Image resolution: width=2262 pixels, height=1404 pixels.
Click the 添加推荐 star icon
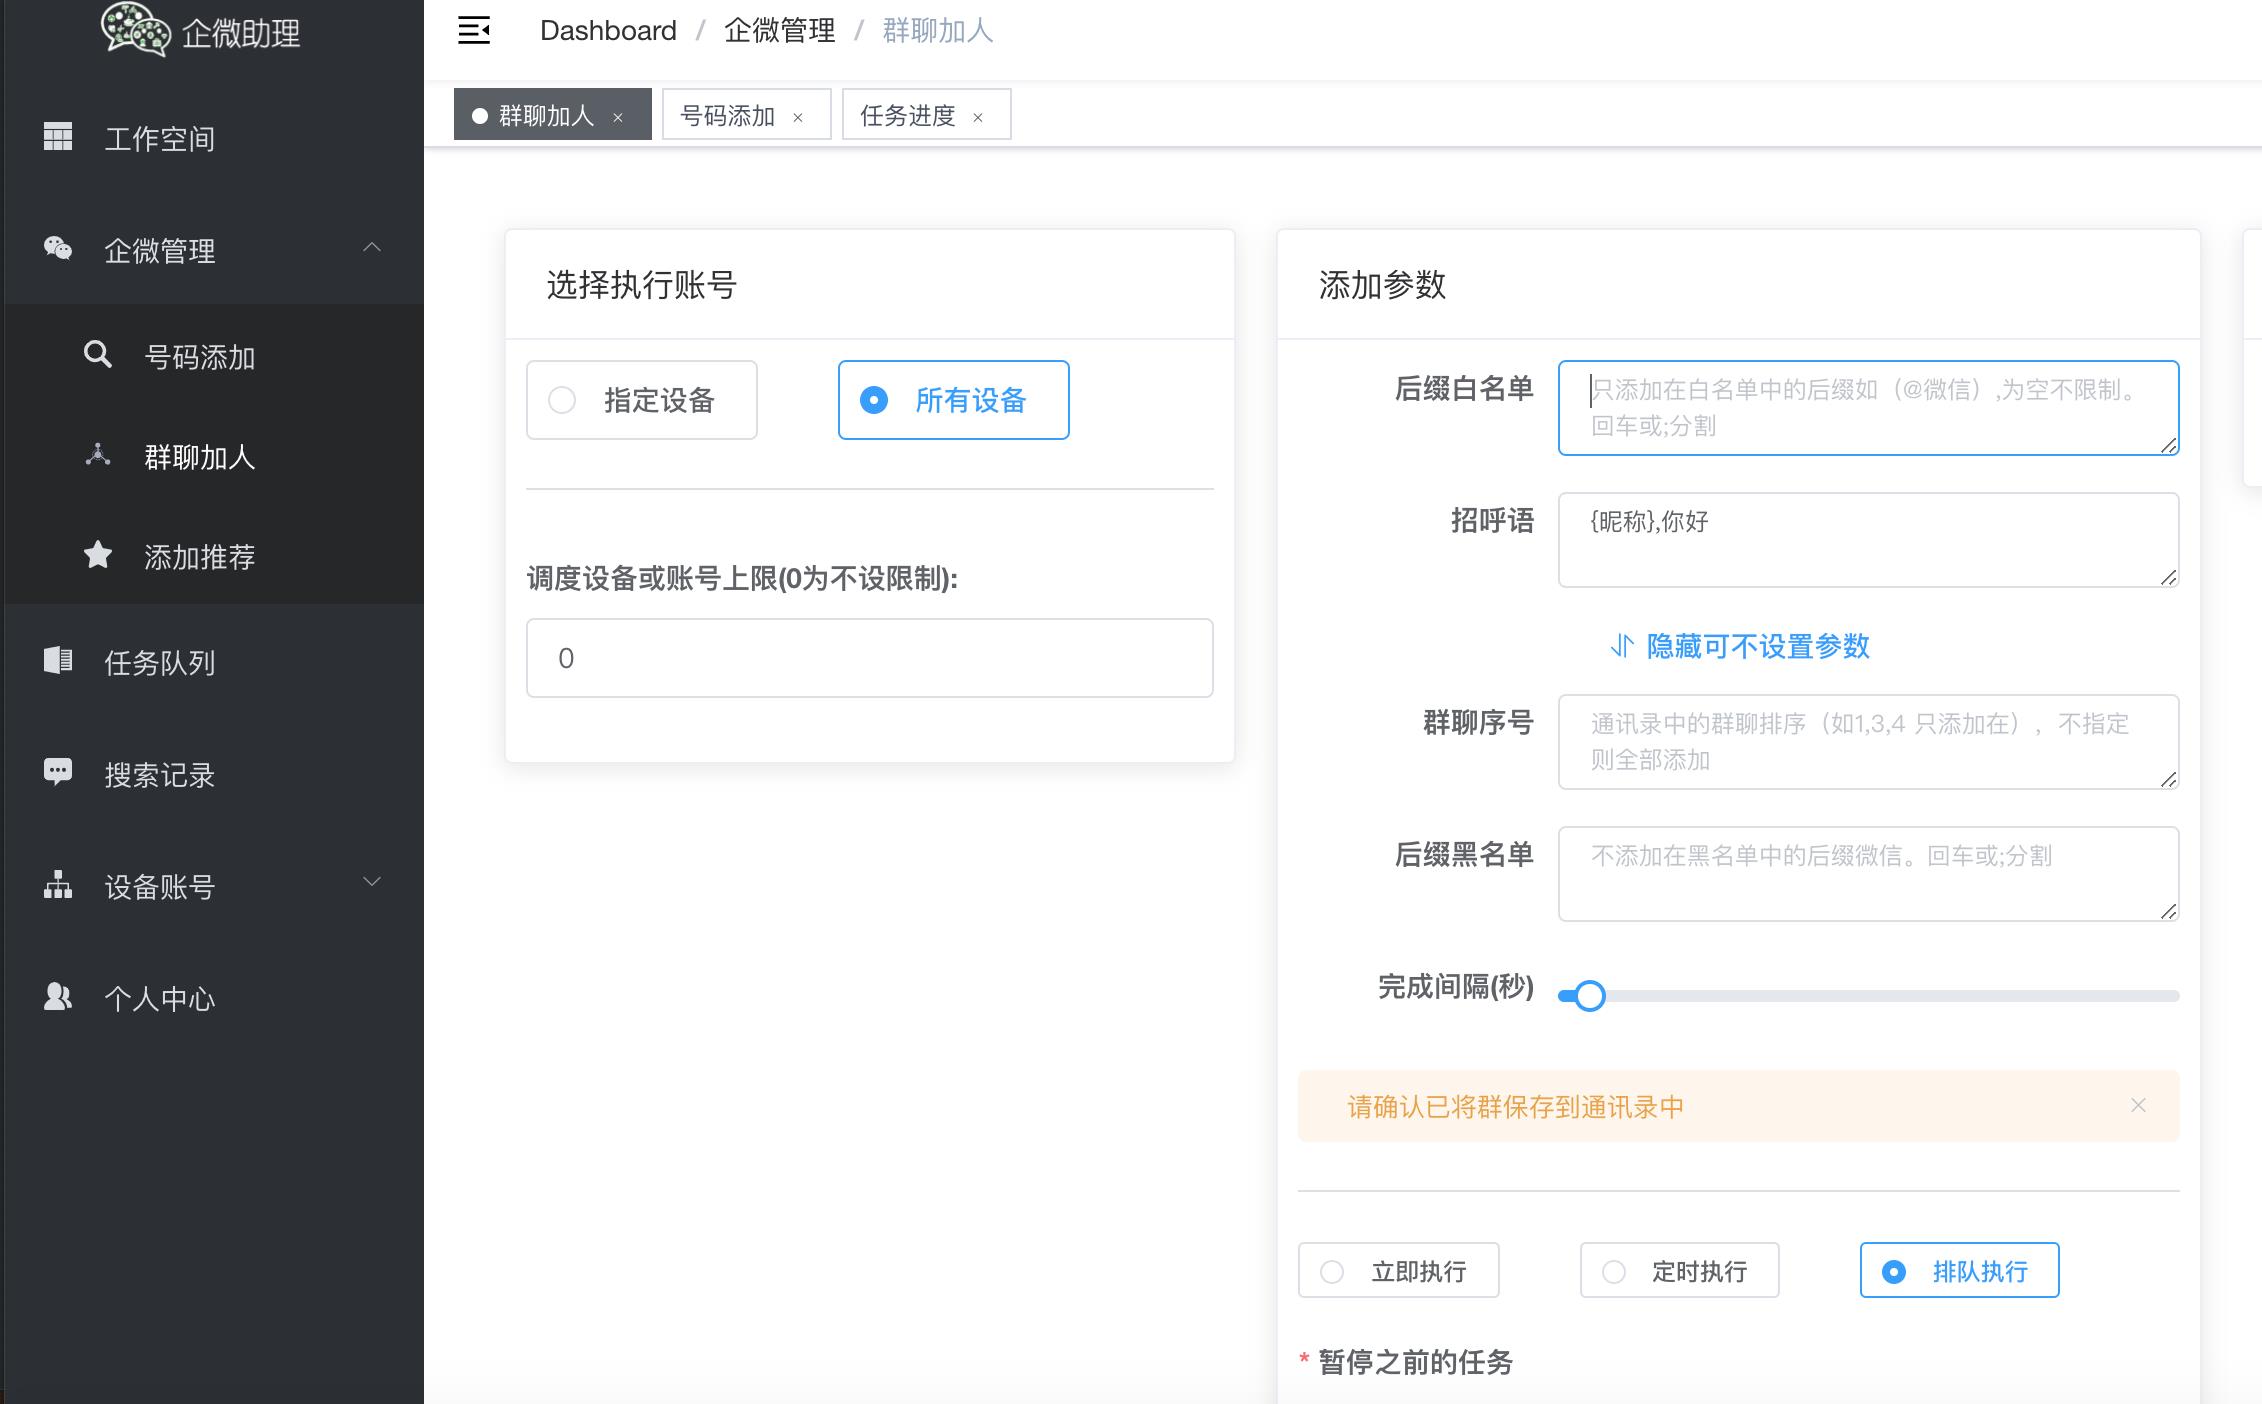tap(97, 554)
